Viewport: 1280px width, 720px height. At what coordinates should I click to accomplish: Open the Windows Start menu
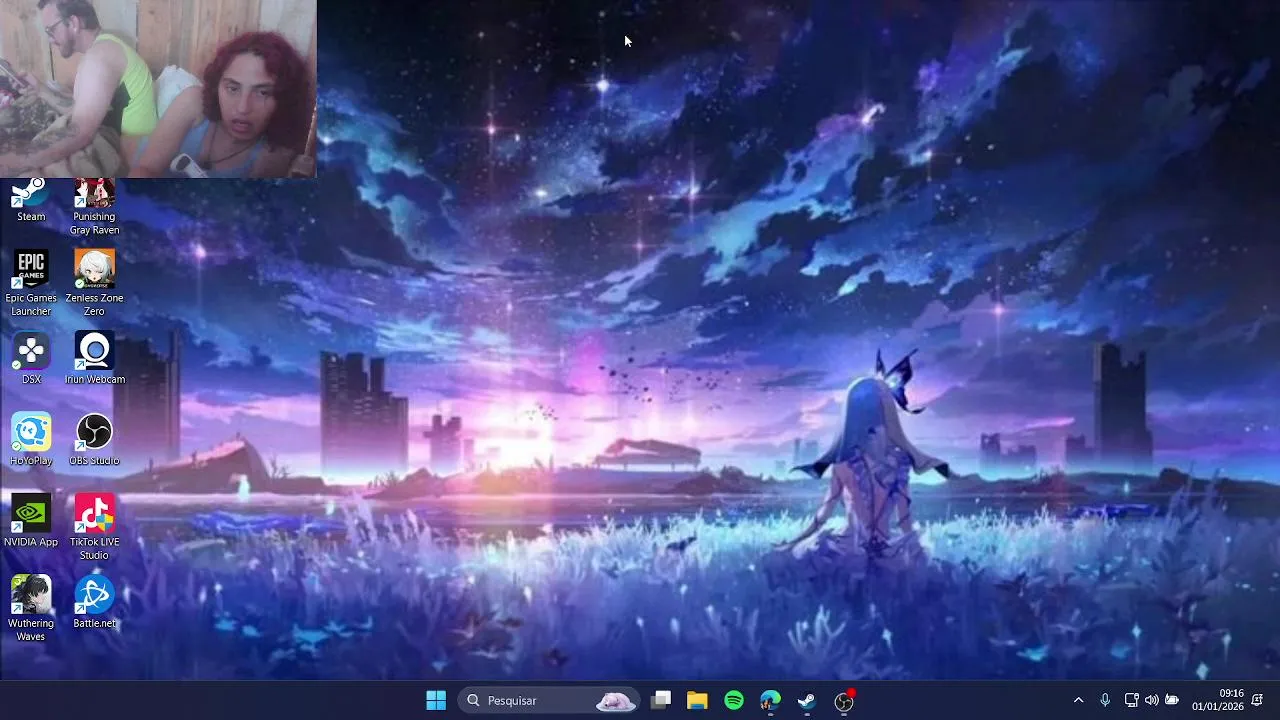point(436,700)
